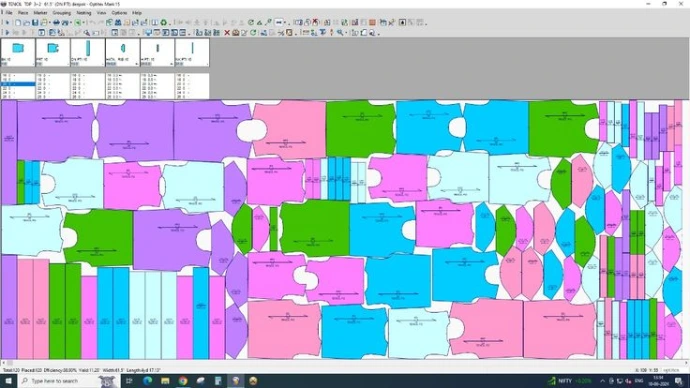
Task: Click the Open file folder icon
Action: 26,22
